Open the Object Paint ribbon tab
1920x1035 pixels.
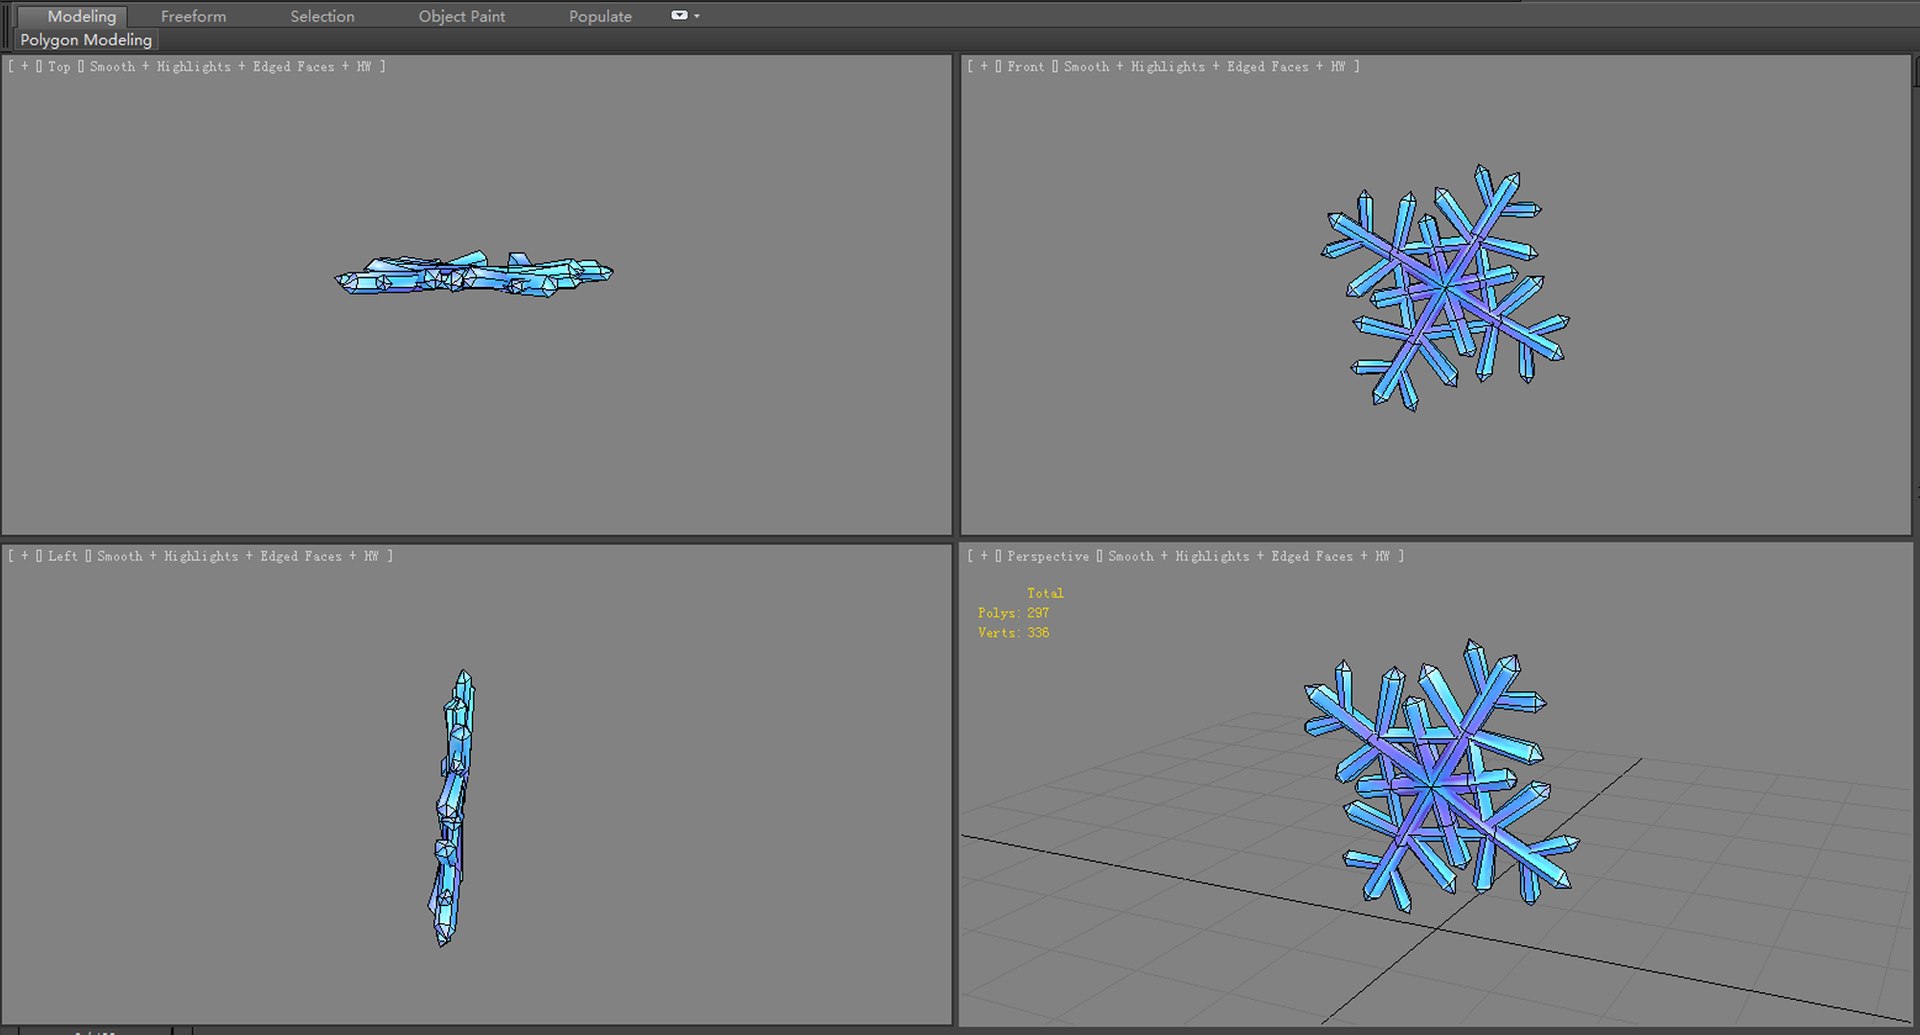pyautogui.click(x=462, y=16)
